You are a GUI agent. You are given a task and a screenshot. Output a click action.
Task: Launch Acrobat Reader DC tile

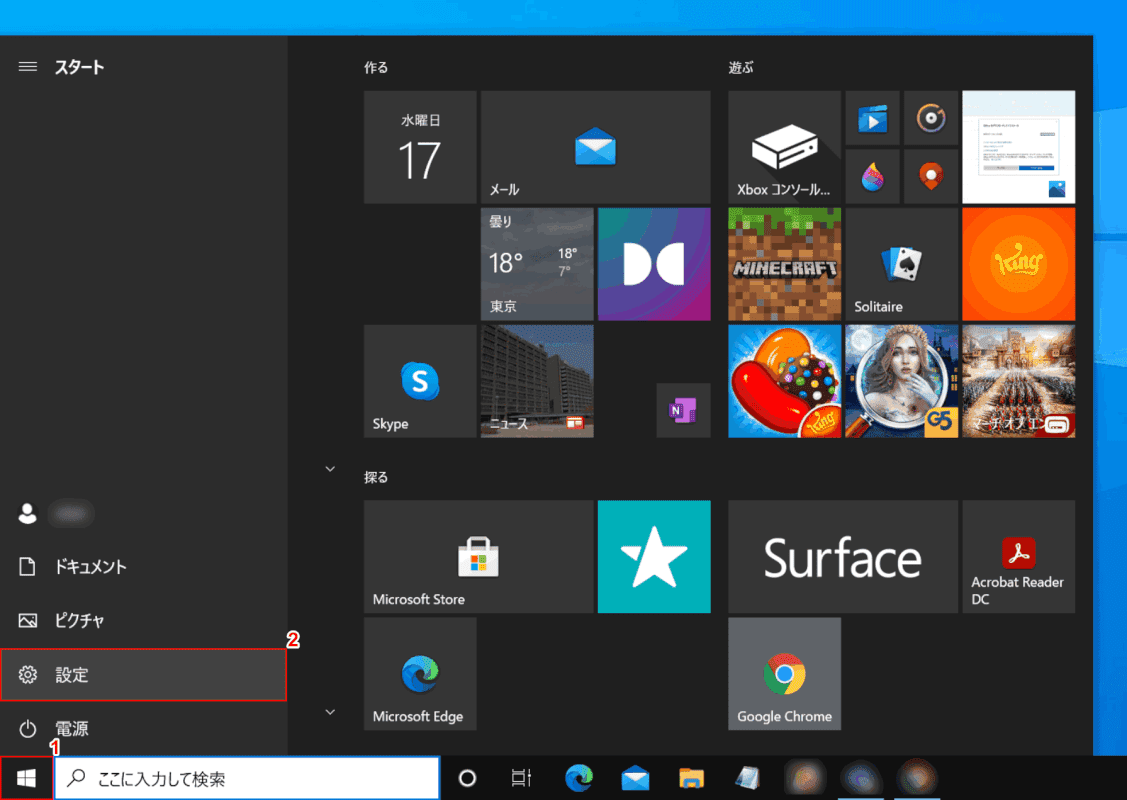(1018, 556)
